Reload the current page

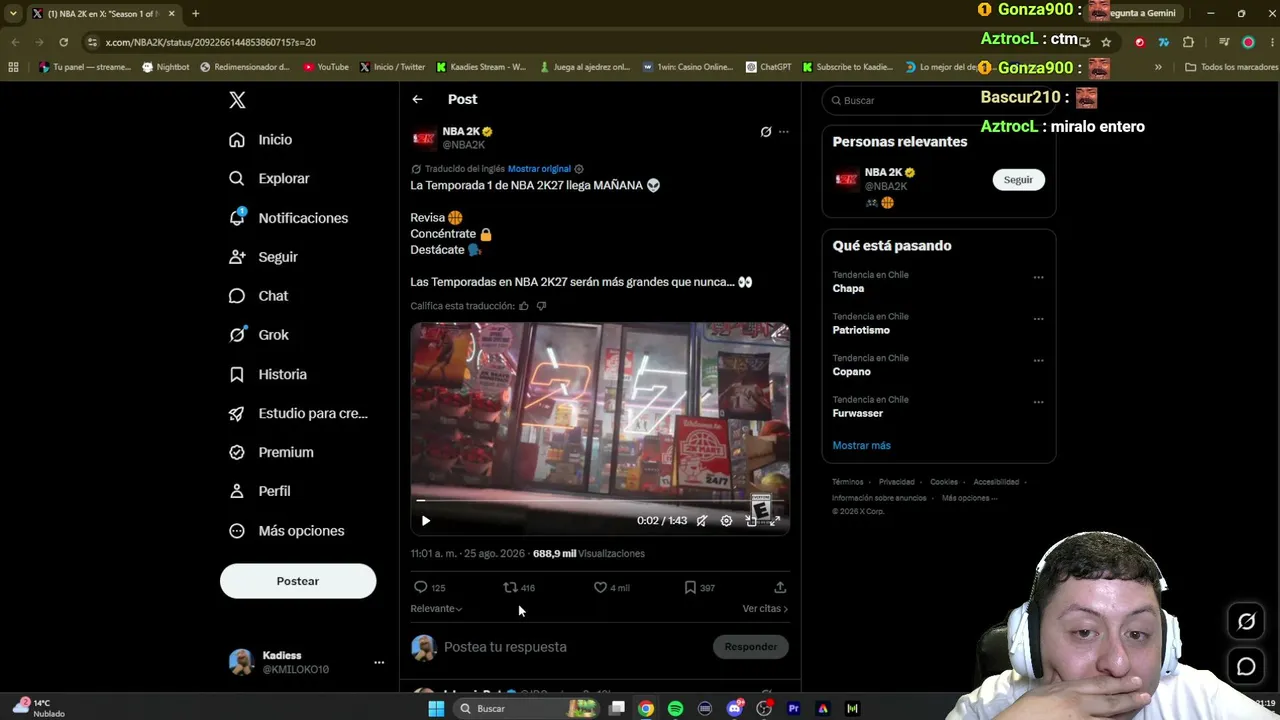tap(63, 42)
